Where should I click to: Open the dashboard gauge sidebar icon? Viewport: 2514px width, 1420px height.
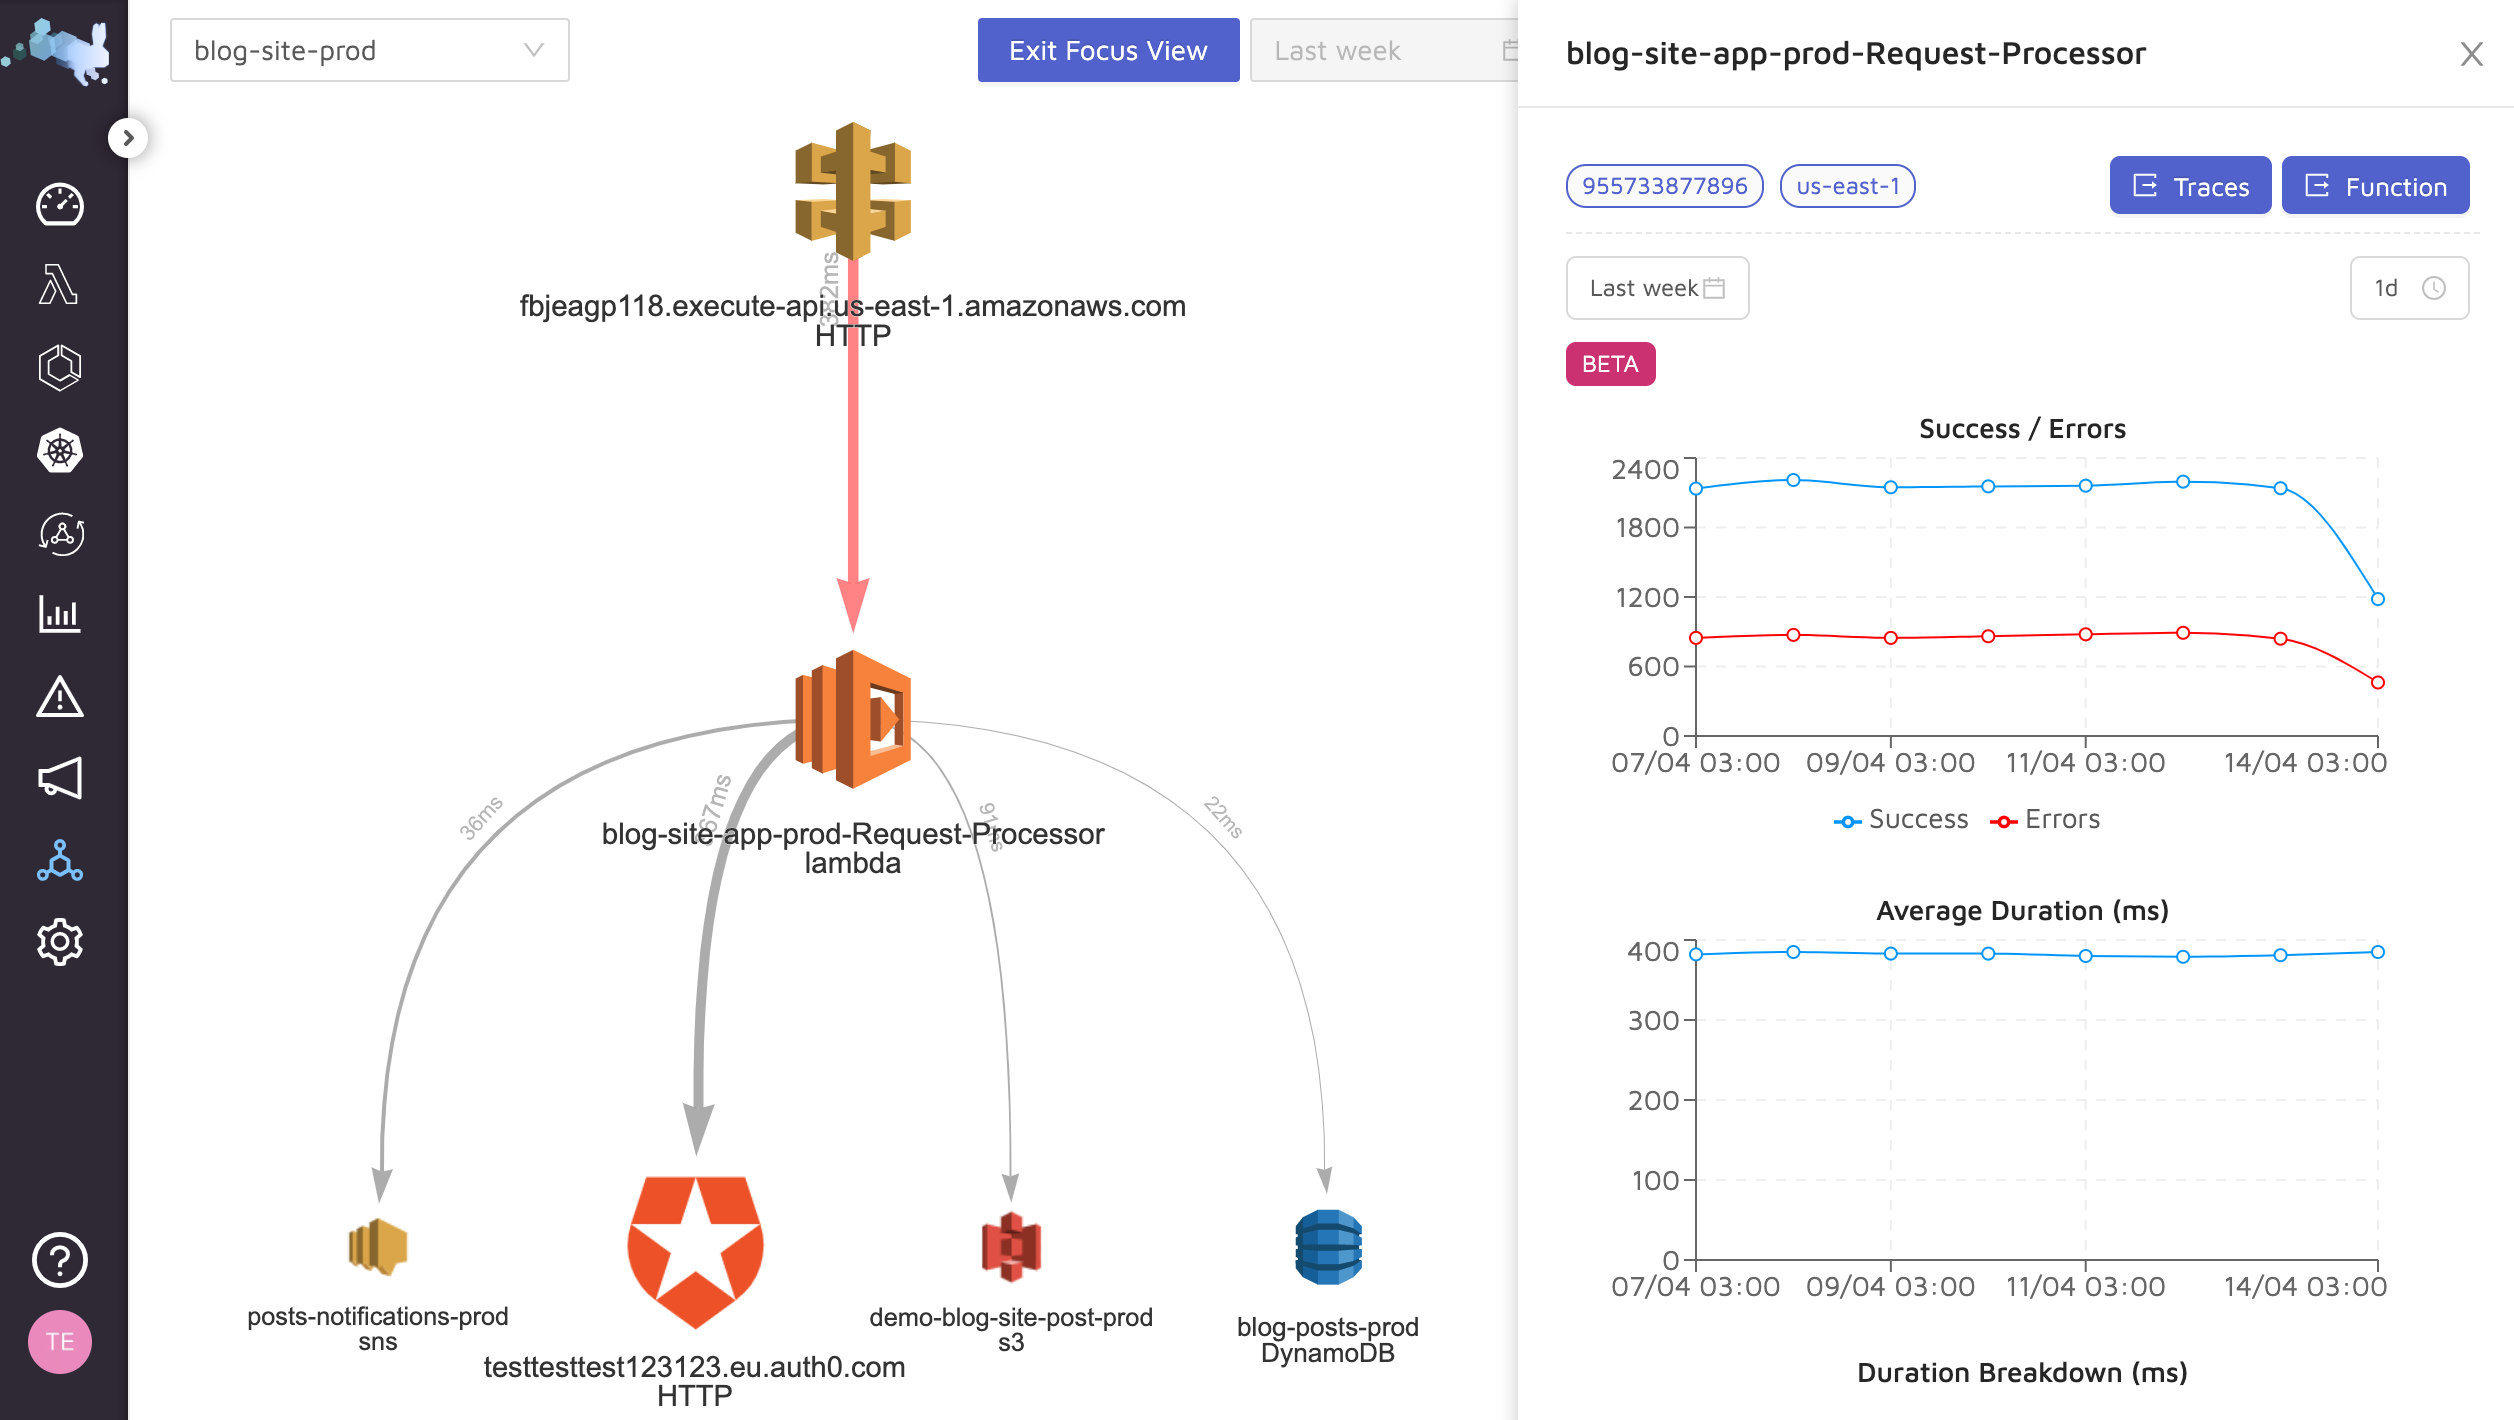coord(59,205)
